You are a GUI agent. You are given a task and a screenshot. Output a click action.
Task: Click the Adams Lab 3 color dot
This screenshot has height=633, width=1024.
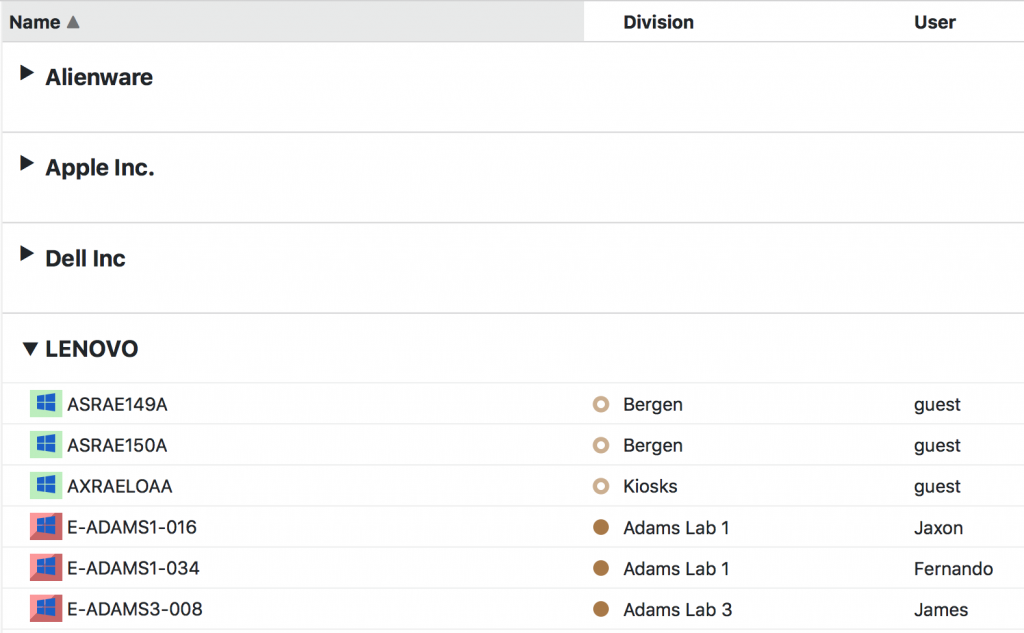click(601, 609)
